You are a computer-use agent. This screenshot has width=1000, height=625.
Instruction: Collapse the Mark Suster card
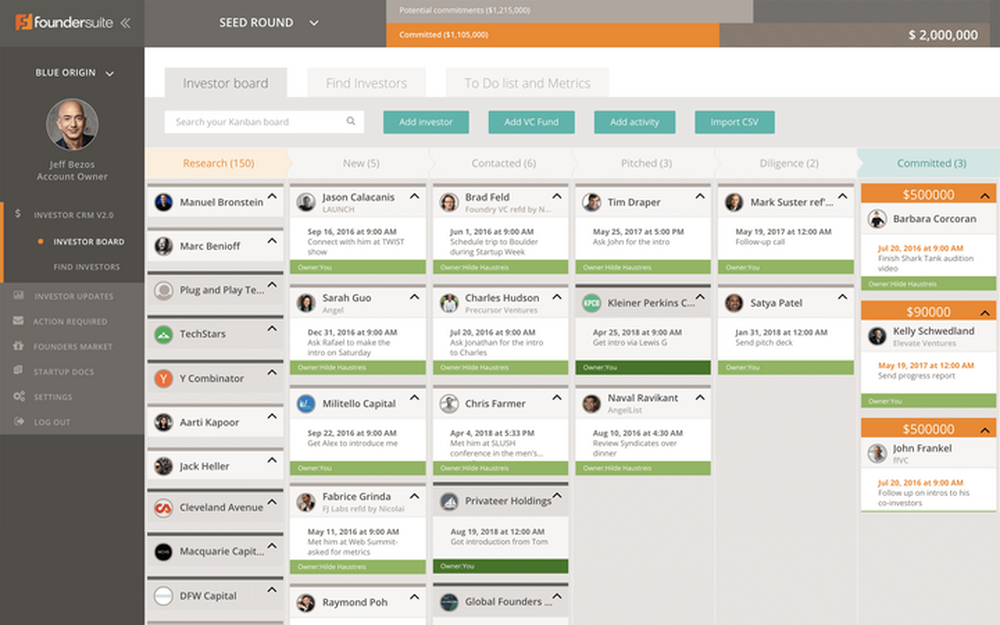click(842, 196)
